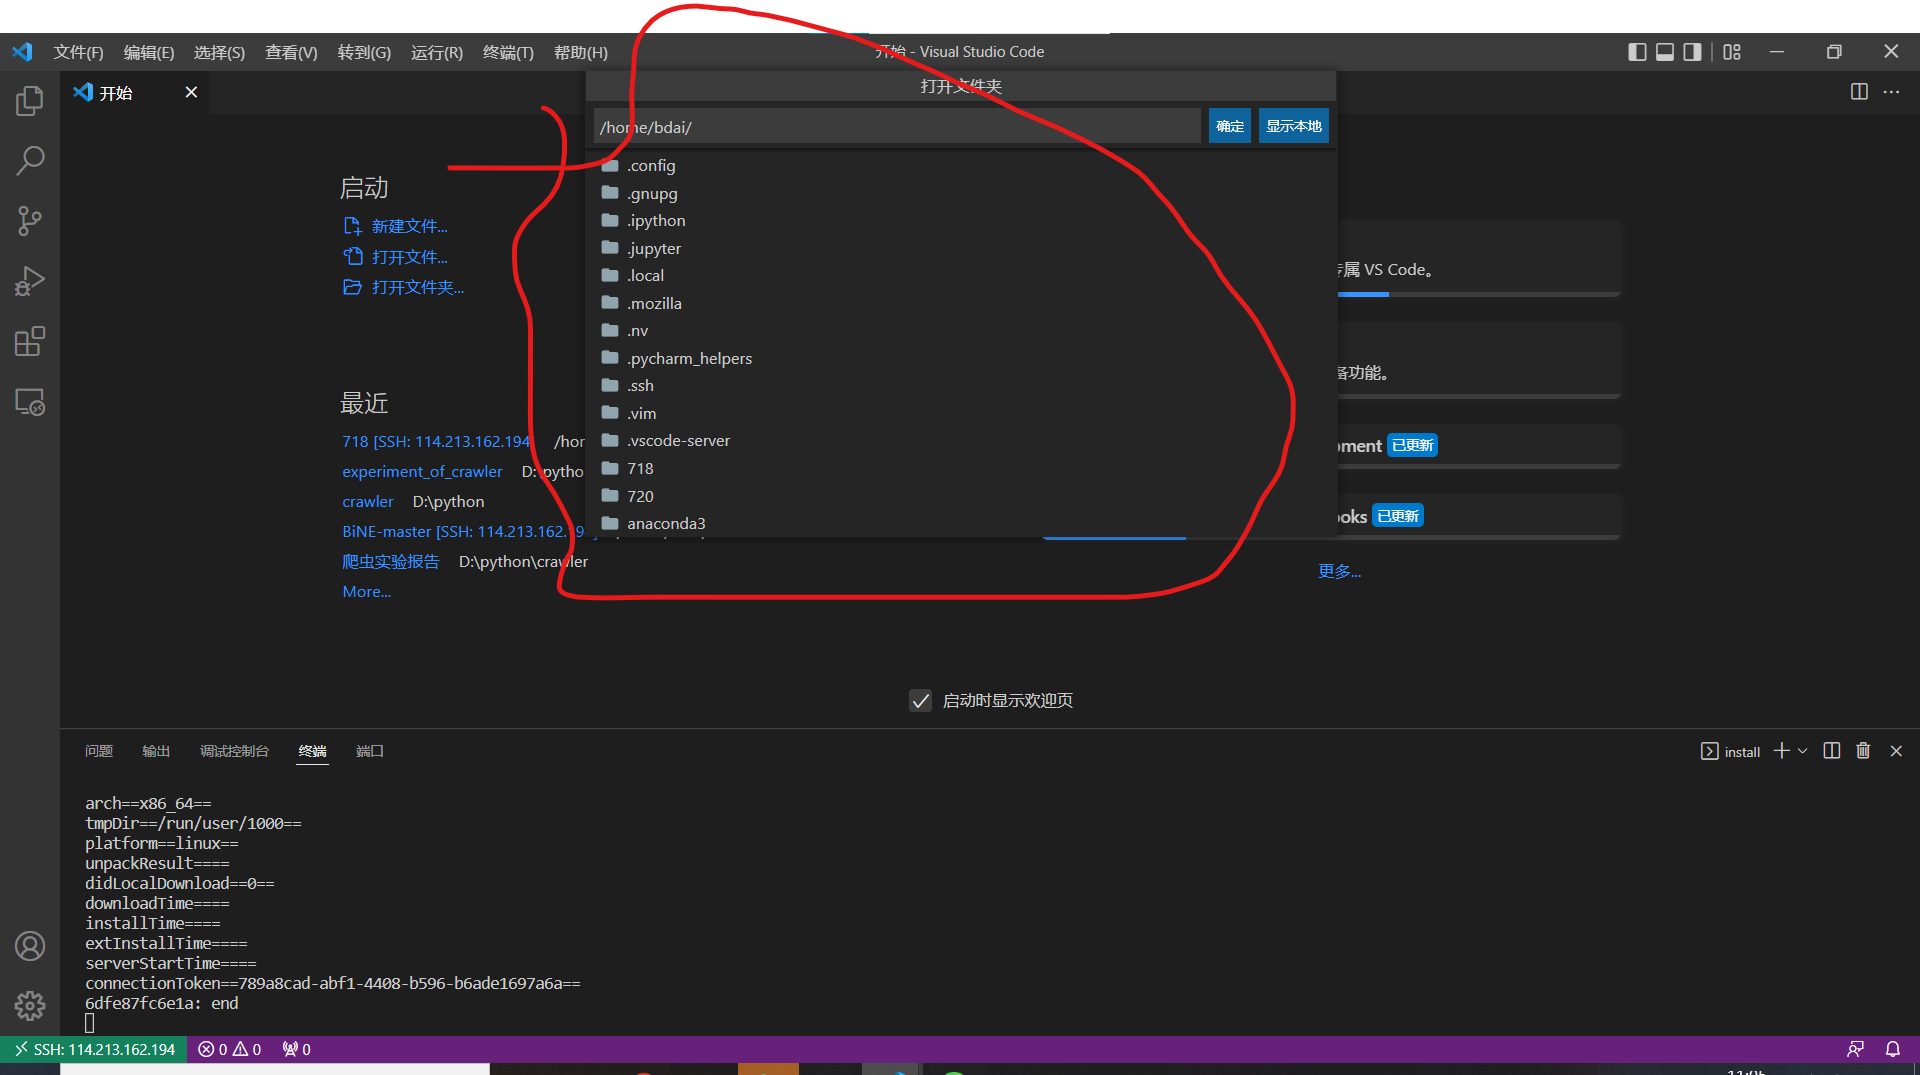Image resolution: width=1920 pixels, height=1075 pixels.
Task: Toggle secondary side bar layout icon
Action: [x=1692, y=52]
